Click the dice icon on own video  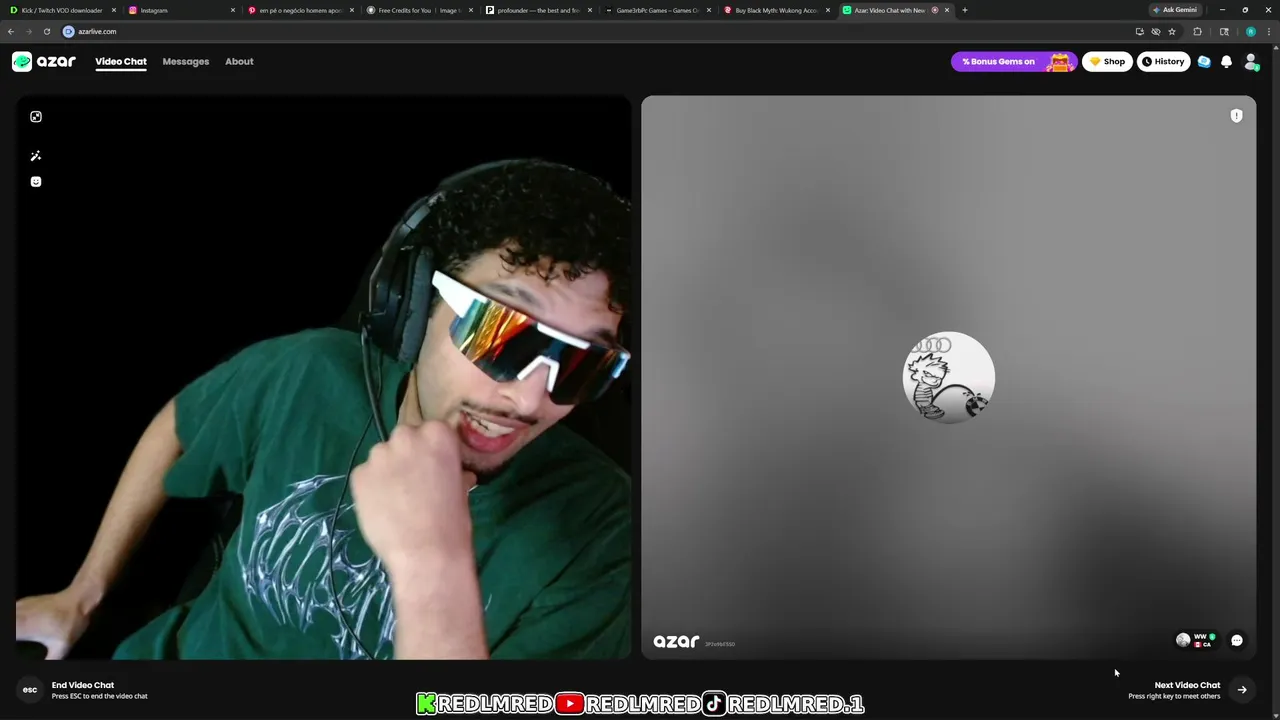point(36,117)
